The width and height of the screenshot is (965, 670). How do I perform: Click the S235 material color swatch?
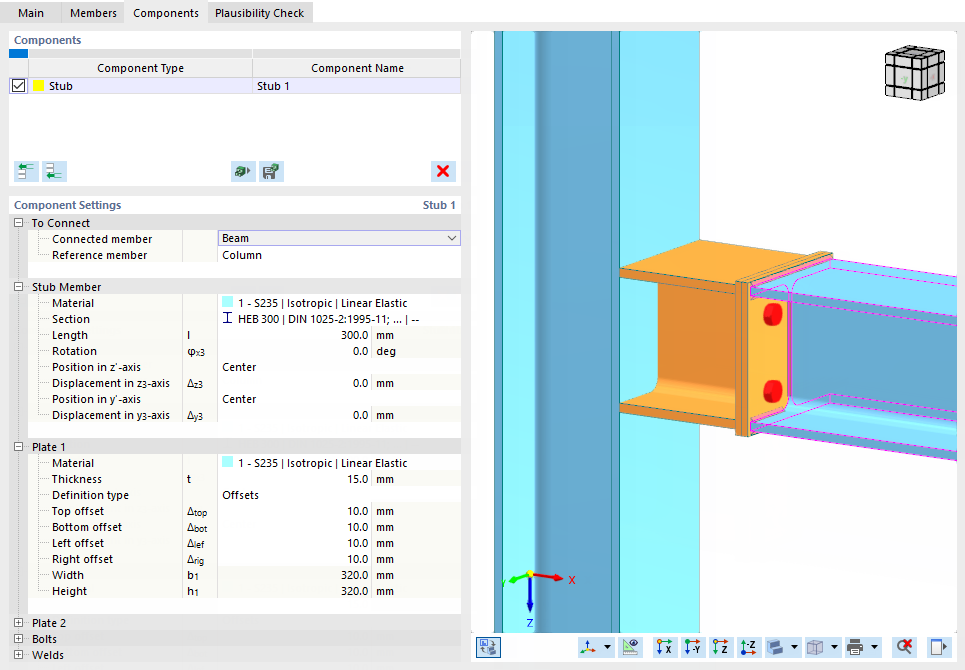coord(227,303)
